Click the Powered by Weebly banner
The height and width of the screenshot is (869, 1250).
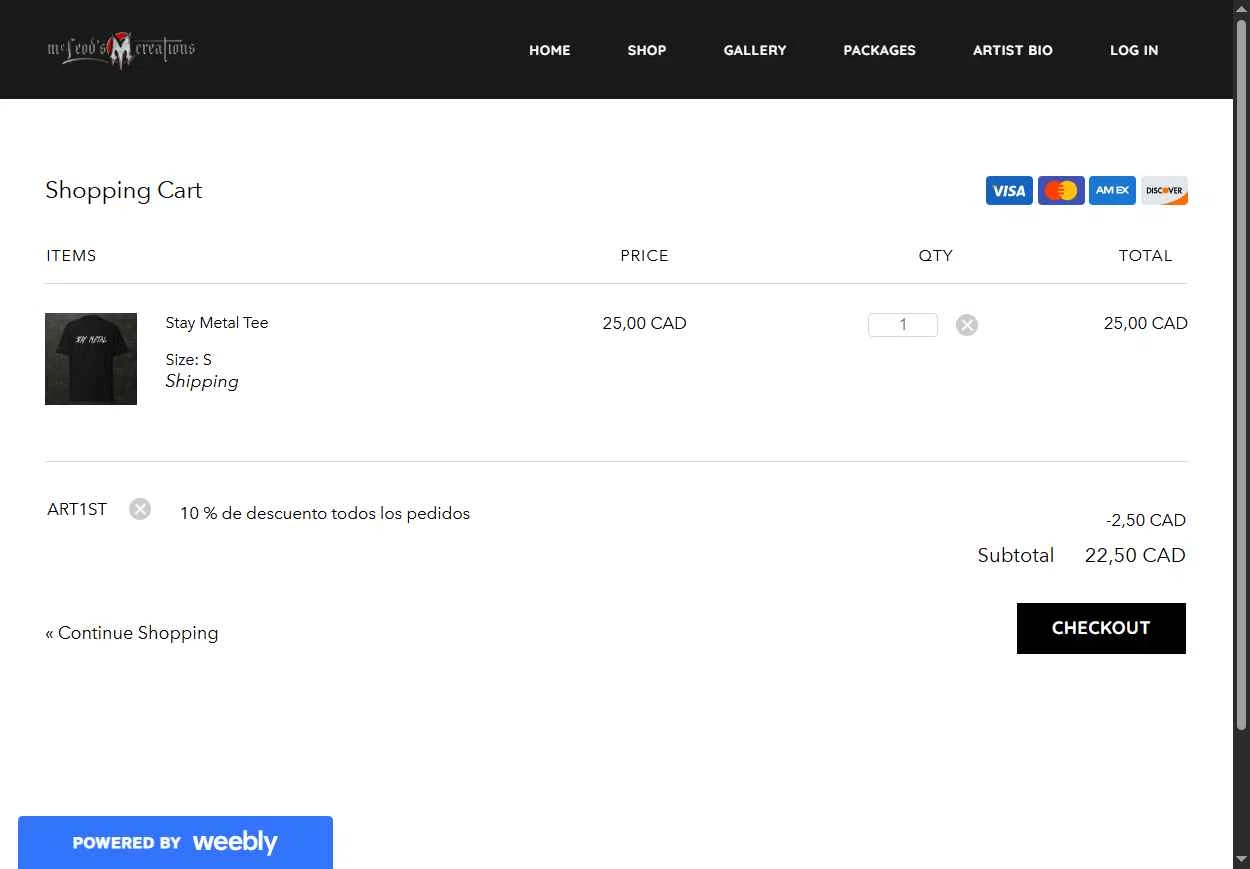pyautogui.click(x=175, y=842)
